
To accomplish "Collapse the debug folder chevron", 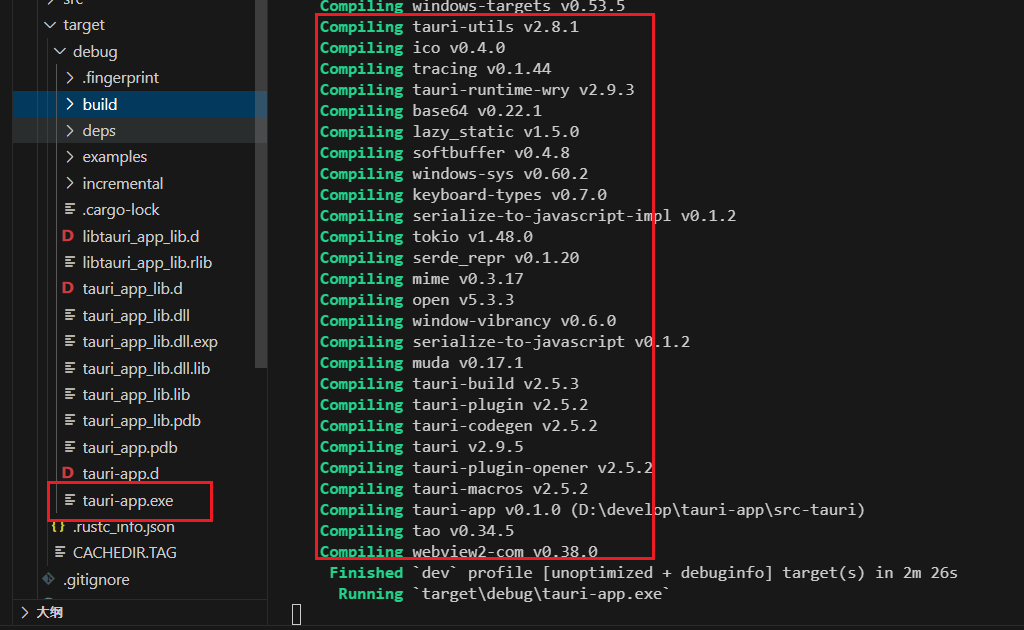I will (x=60, y=52).
